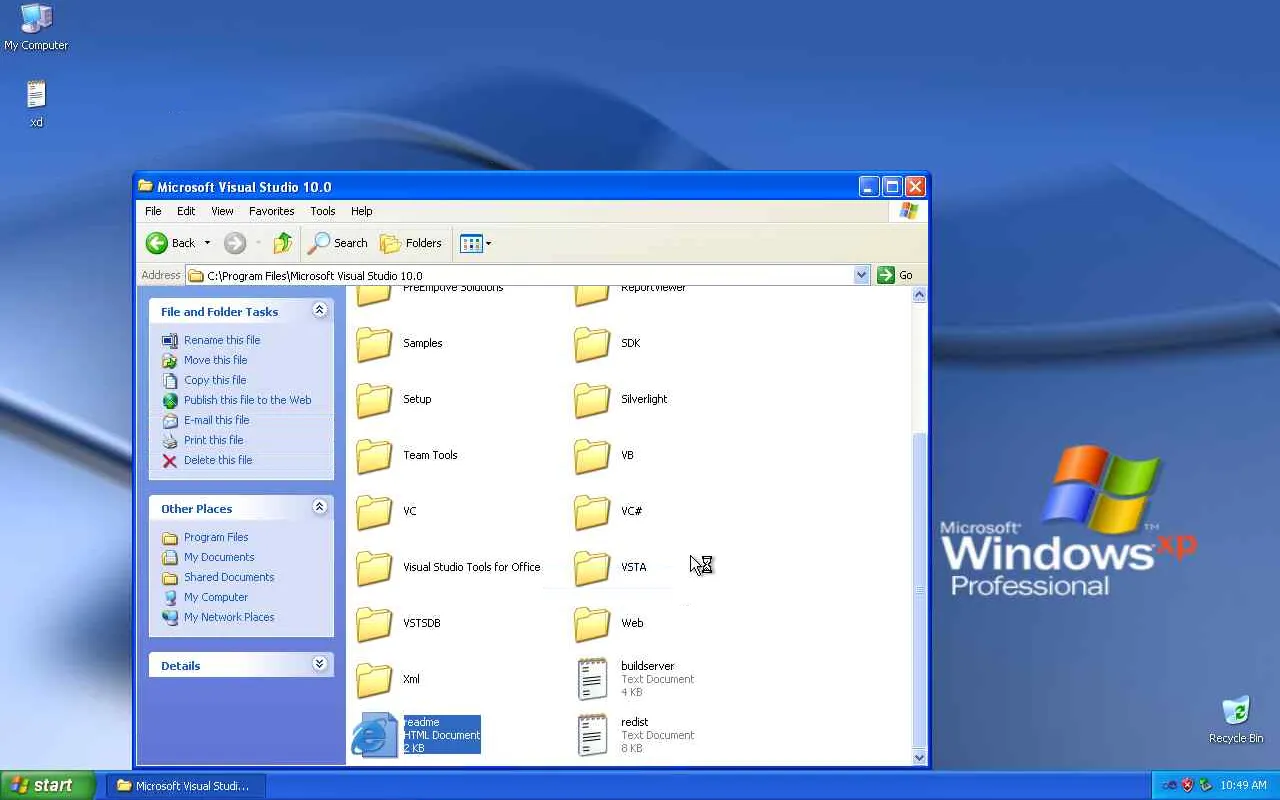
Task: Open the Views button menu
Action: pos(475,243)
